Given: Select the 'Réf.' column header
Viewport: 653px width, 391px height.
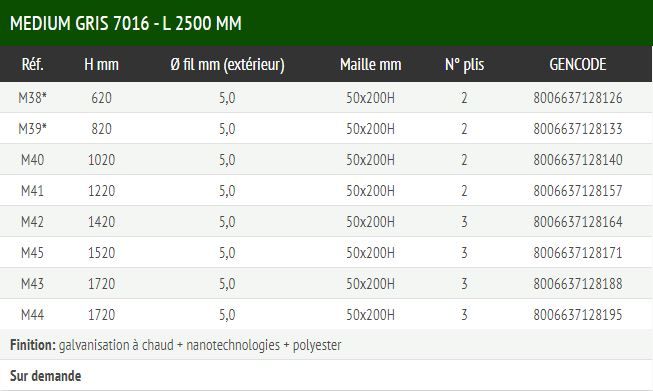Looking at the screenshot, I should (32, 65).
